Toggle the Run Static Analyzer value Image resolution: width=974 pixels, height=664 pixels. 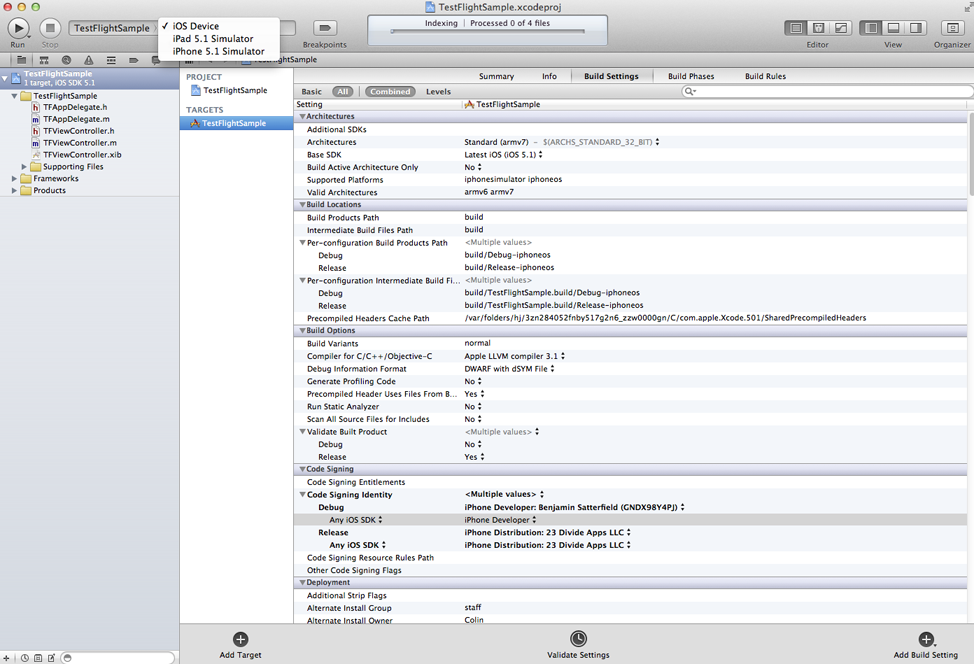[x=473, y=407]
